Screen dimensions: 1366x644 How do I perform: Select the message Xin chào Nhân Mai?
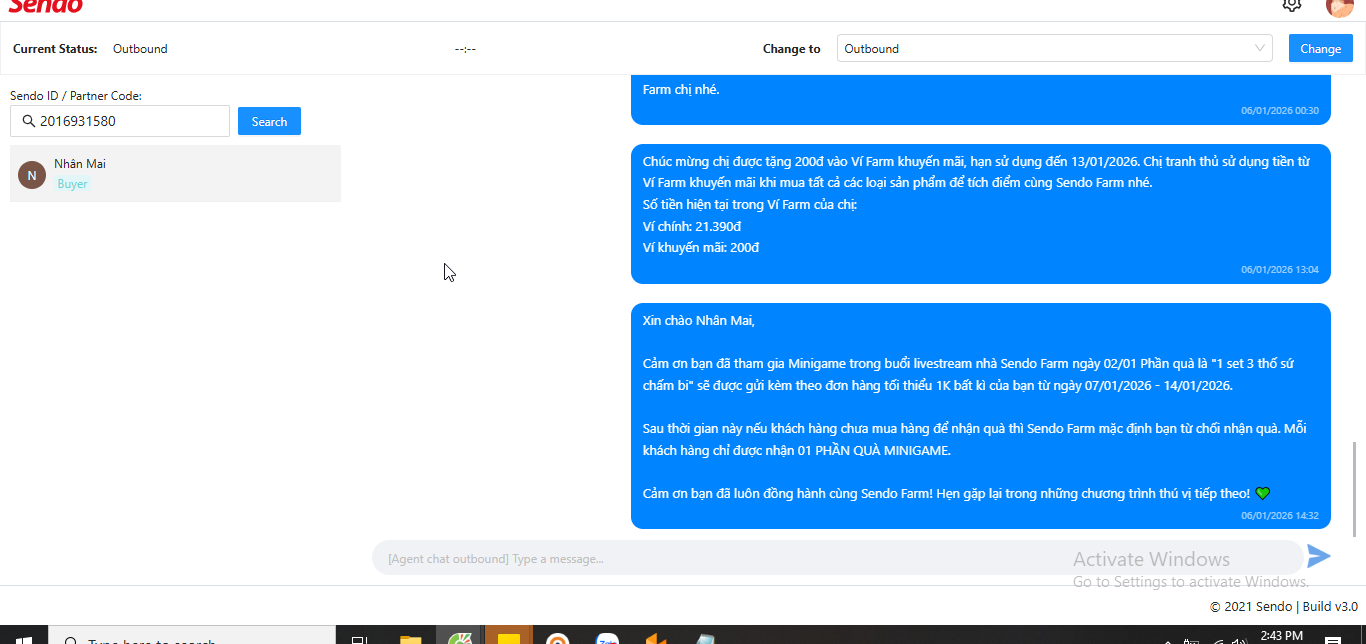coord(980,416)
